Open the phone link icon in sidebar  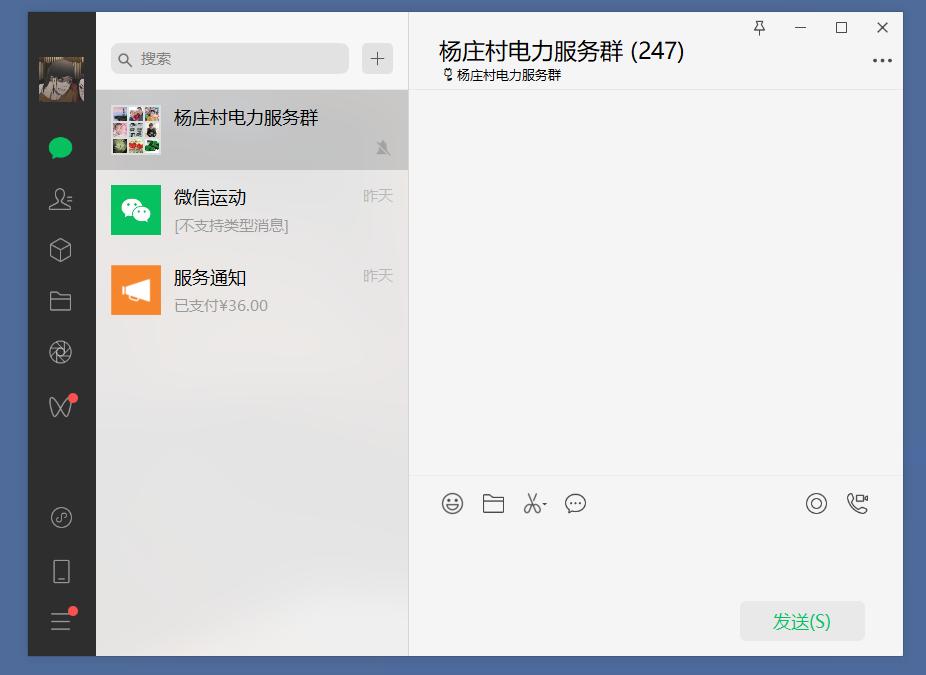coord(60,570)
